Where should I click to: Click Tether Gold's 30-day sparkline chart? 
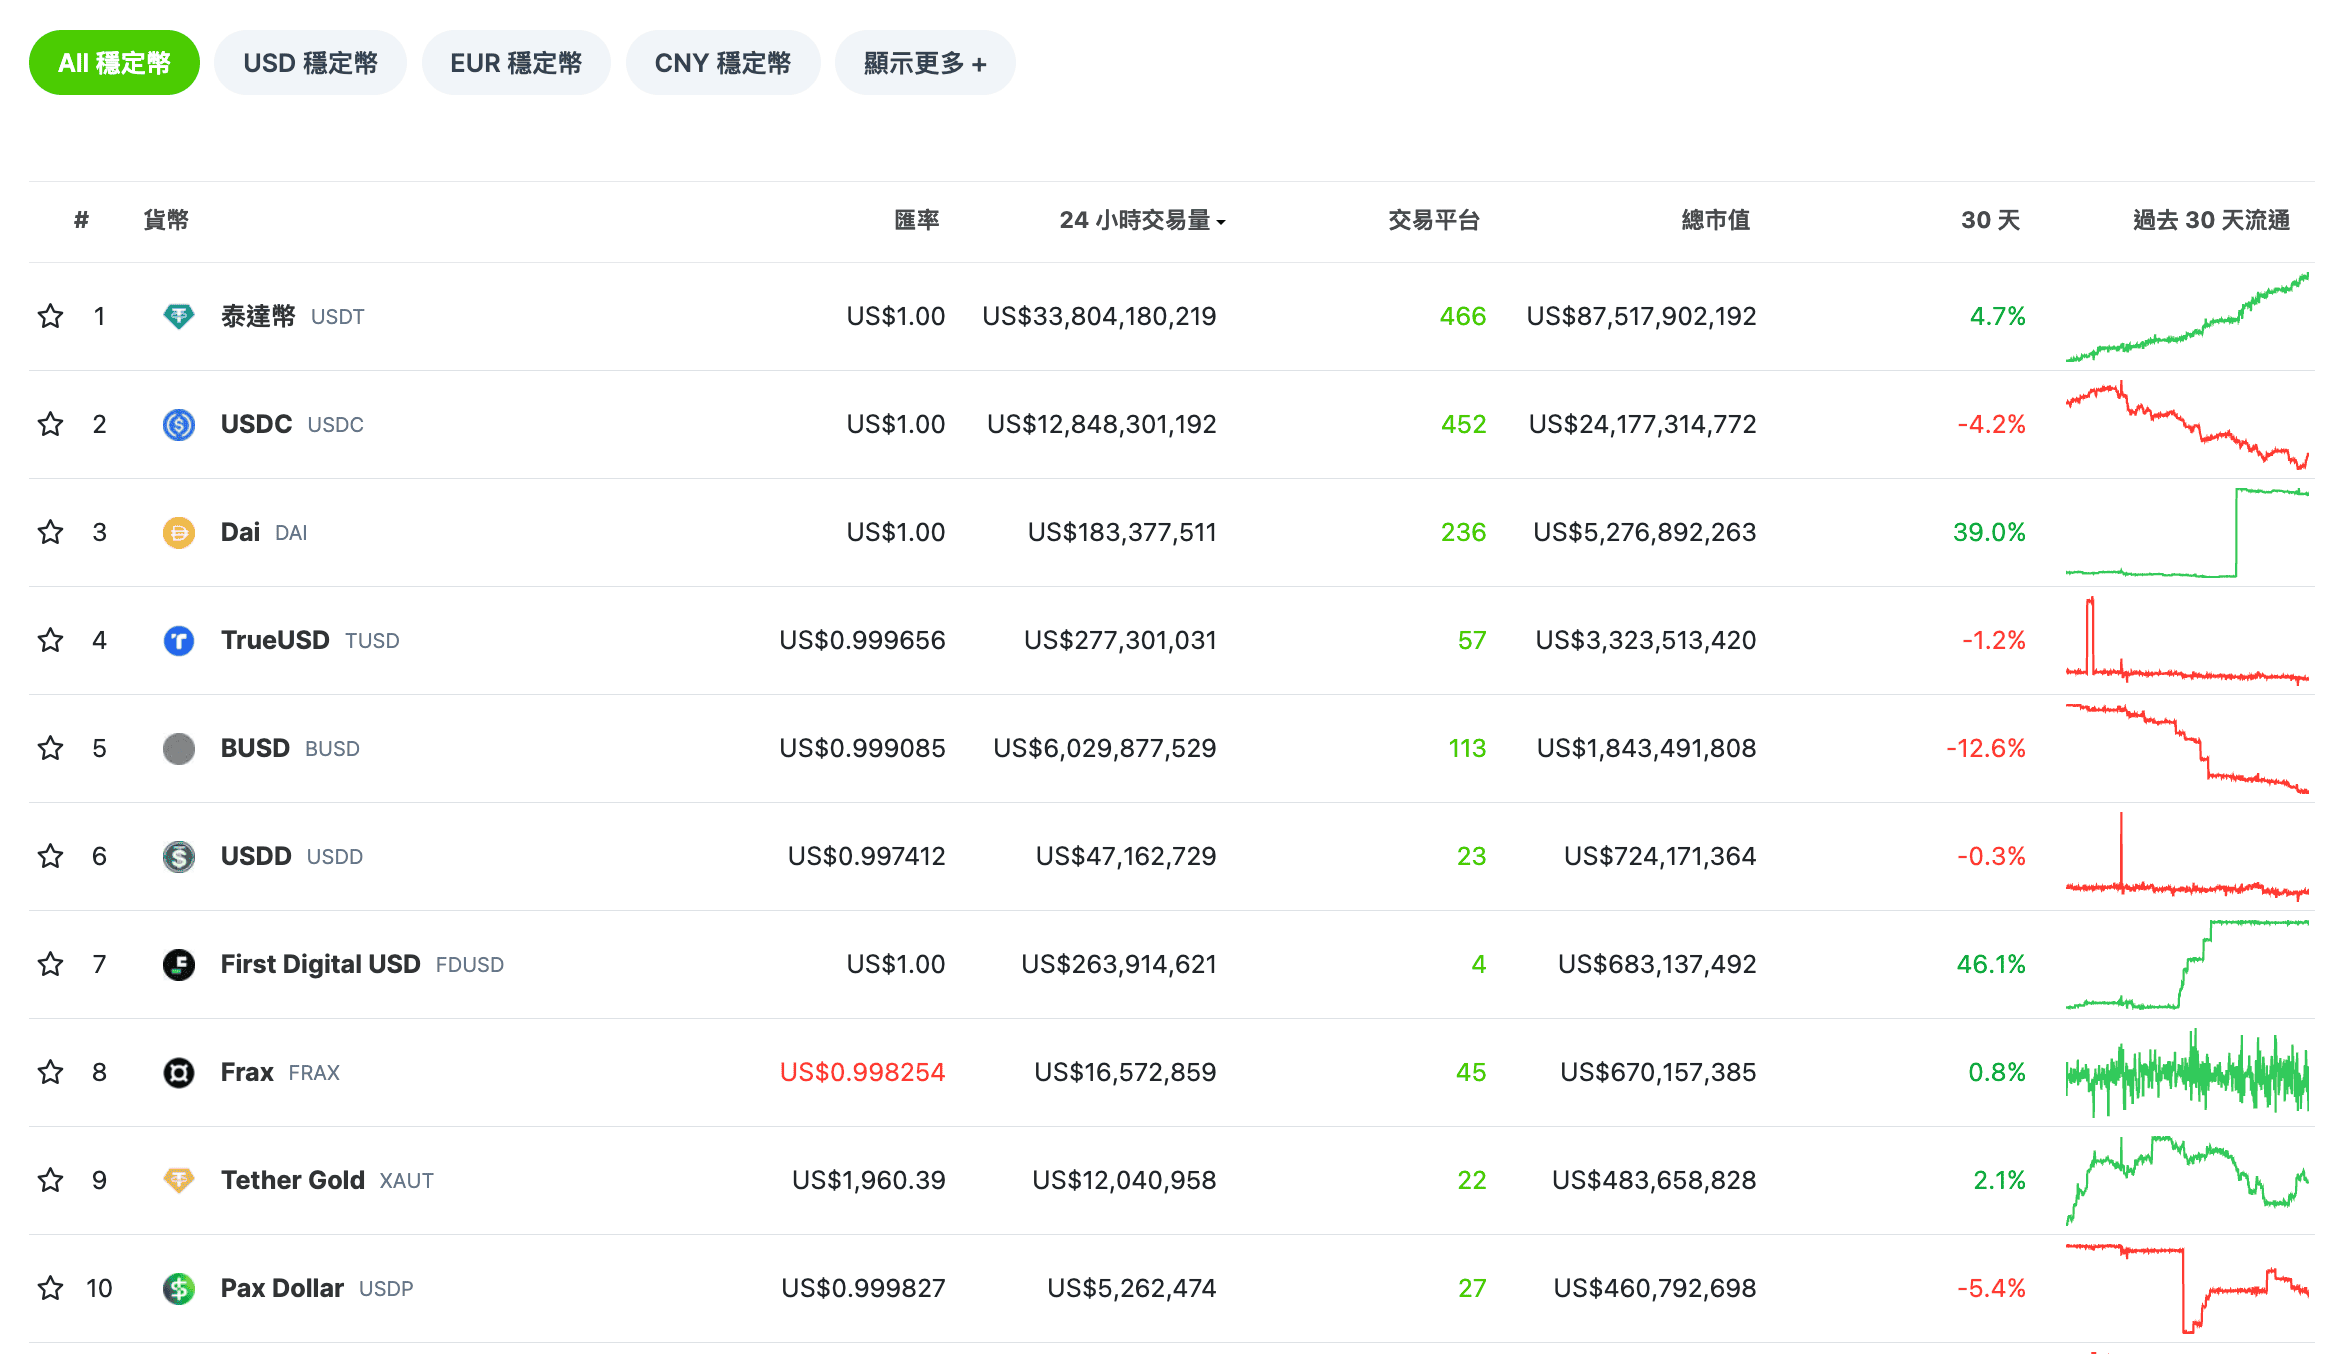(x=2188, y=1181)
